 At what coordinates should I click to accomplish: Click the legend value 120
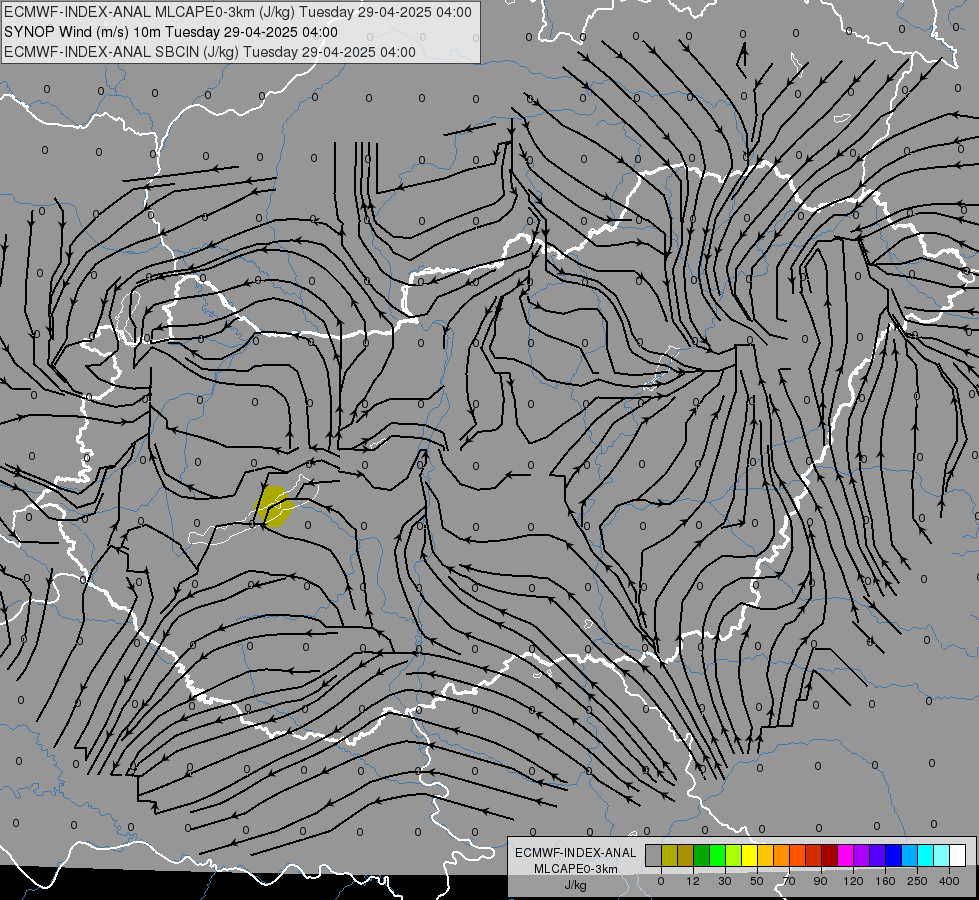tap(854, 881)
